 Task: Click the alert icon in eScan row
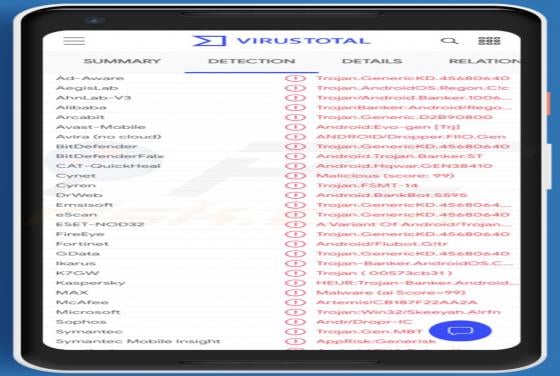coord(295,215)
